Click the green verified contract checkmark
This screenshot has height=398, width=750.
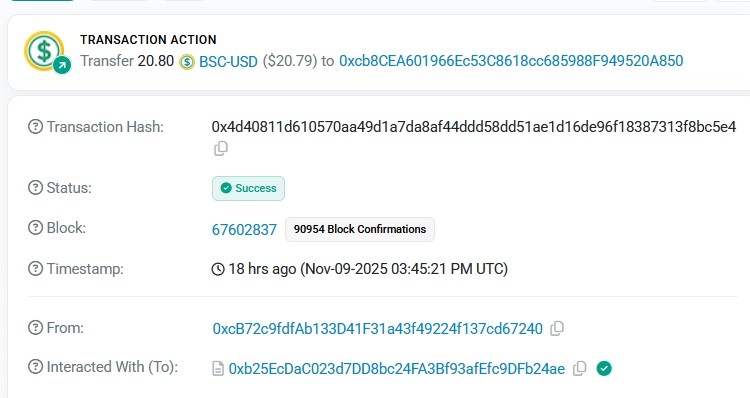coord(604,368)
